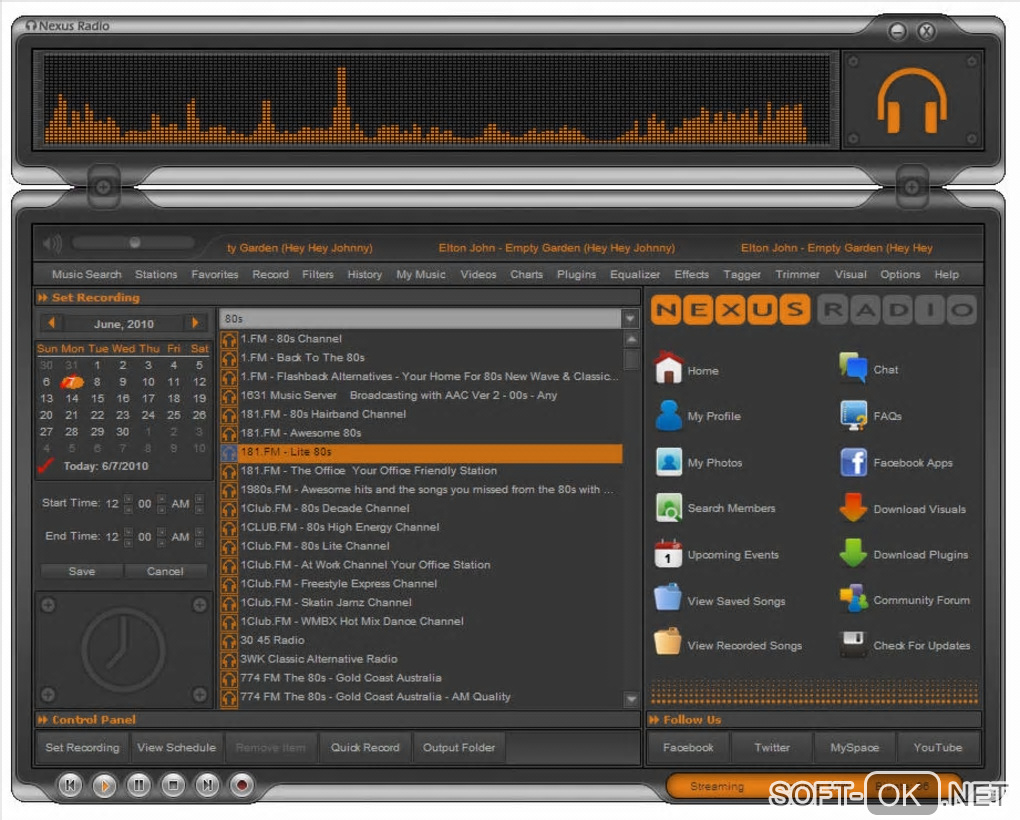Image resolution: width=1020 pixels, height=820 pixels.
Task: Open the YouTube follow button
Action: pos(938,747)
